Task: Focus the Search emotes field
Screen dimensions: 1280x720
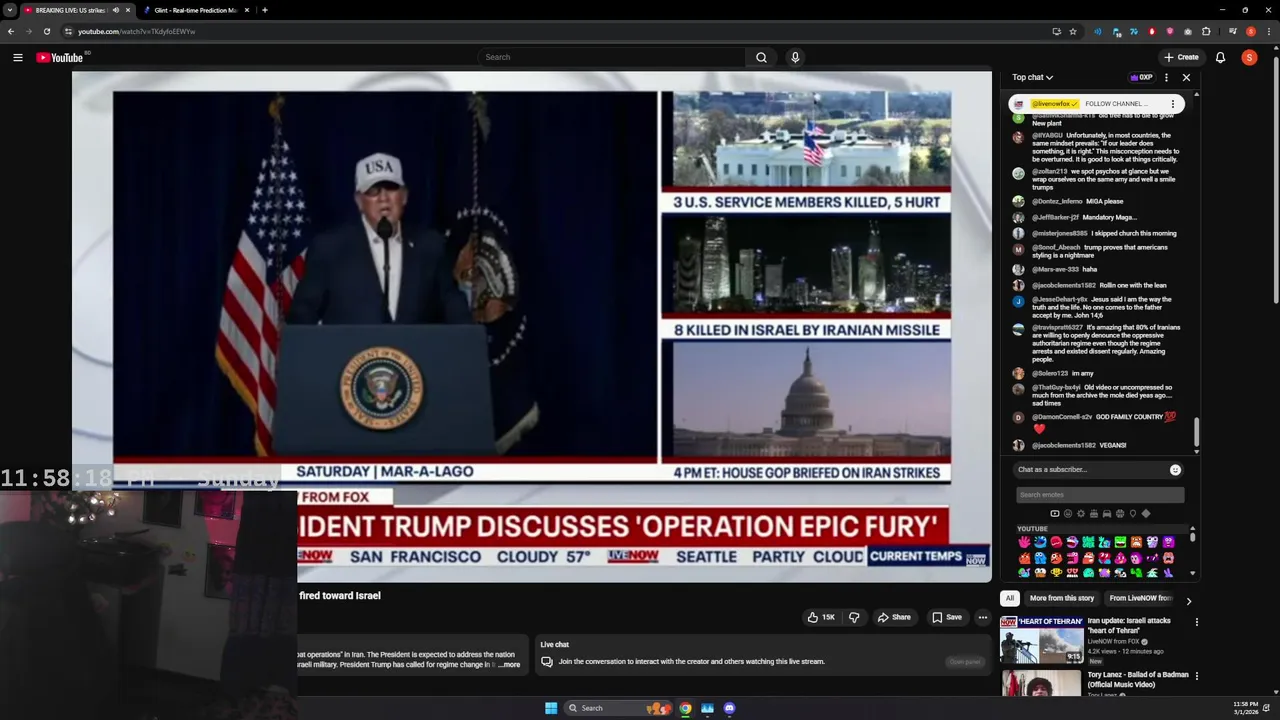Action: 1100,495
